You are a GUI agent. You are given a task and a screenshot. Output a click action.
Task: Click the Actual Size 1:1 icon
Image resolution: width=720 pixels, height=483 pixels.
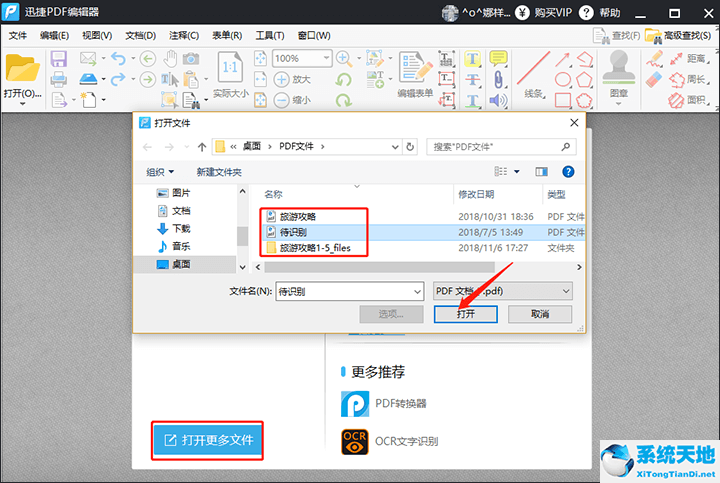point(230,69)
